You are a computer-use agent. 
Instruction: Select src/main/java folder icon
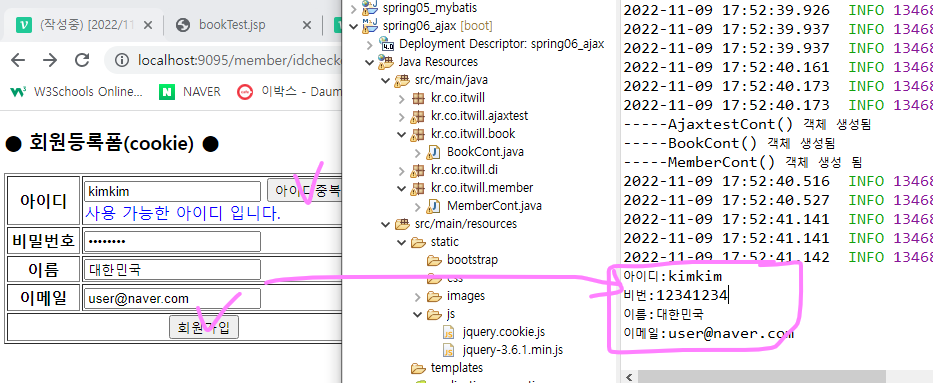click(x=403, y=80)
